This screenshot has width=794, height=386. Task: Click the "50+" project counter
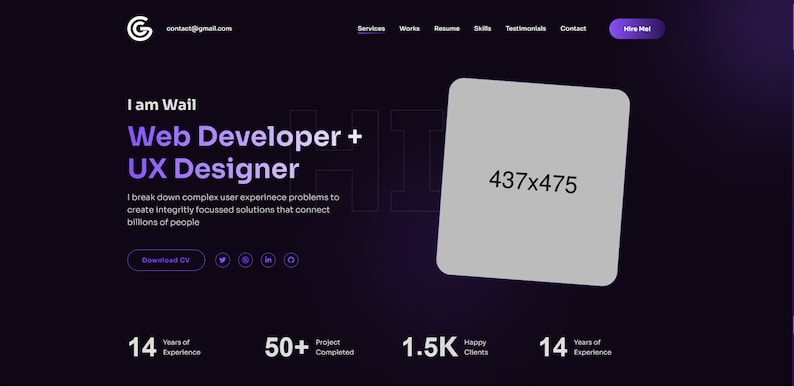coord(287,348)
